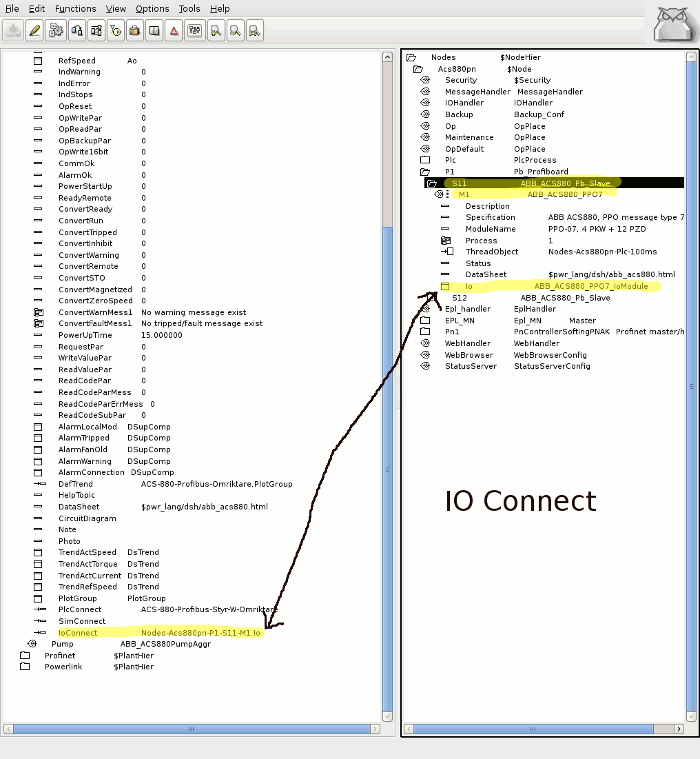This screenshot has height=759, width=700.
Task: Click the hierarchy toolbar icon next to the gears
Action: [x=77, y=31]
